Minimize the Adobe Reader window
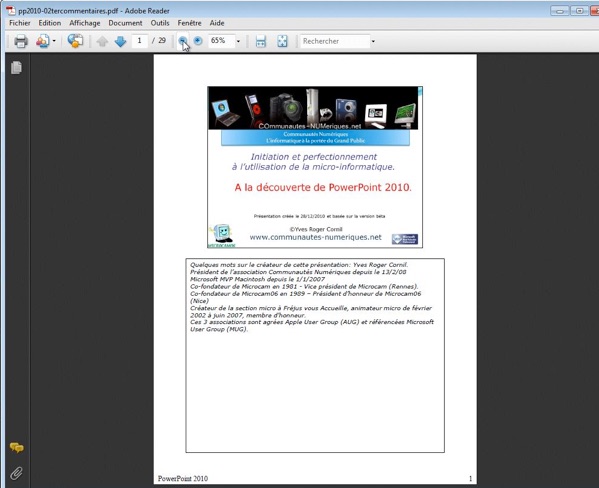 coord(560,11)
